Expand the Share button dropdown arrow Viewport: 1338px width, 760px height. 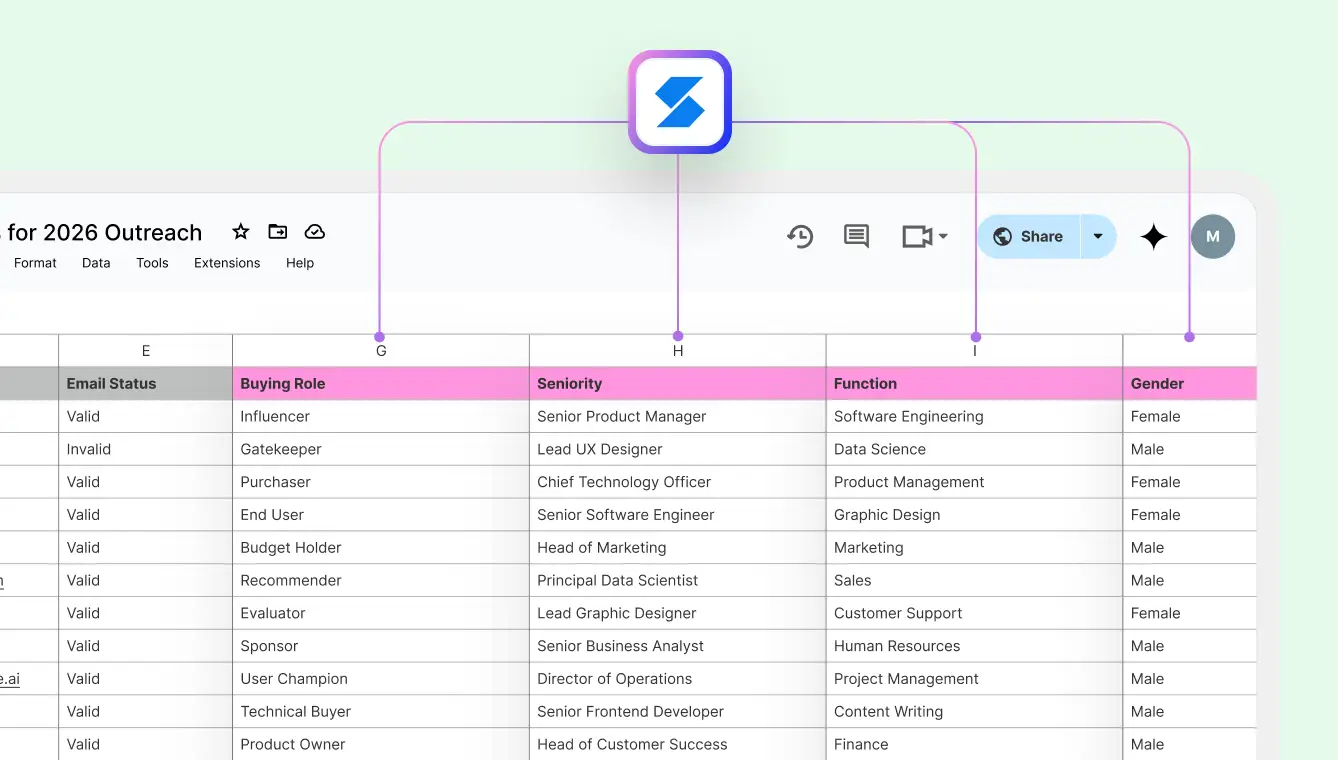(1097, 236)
